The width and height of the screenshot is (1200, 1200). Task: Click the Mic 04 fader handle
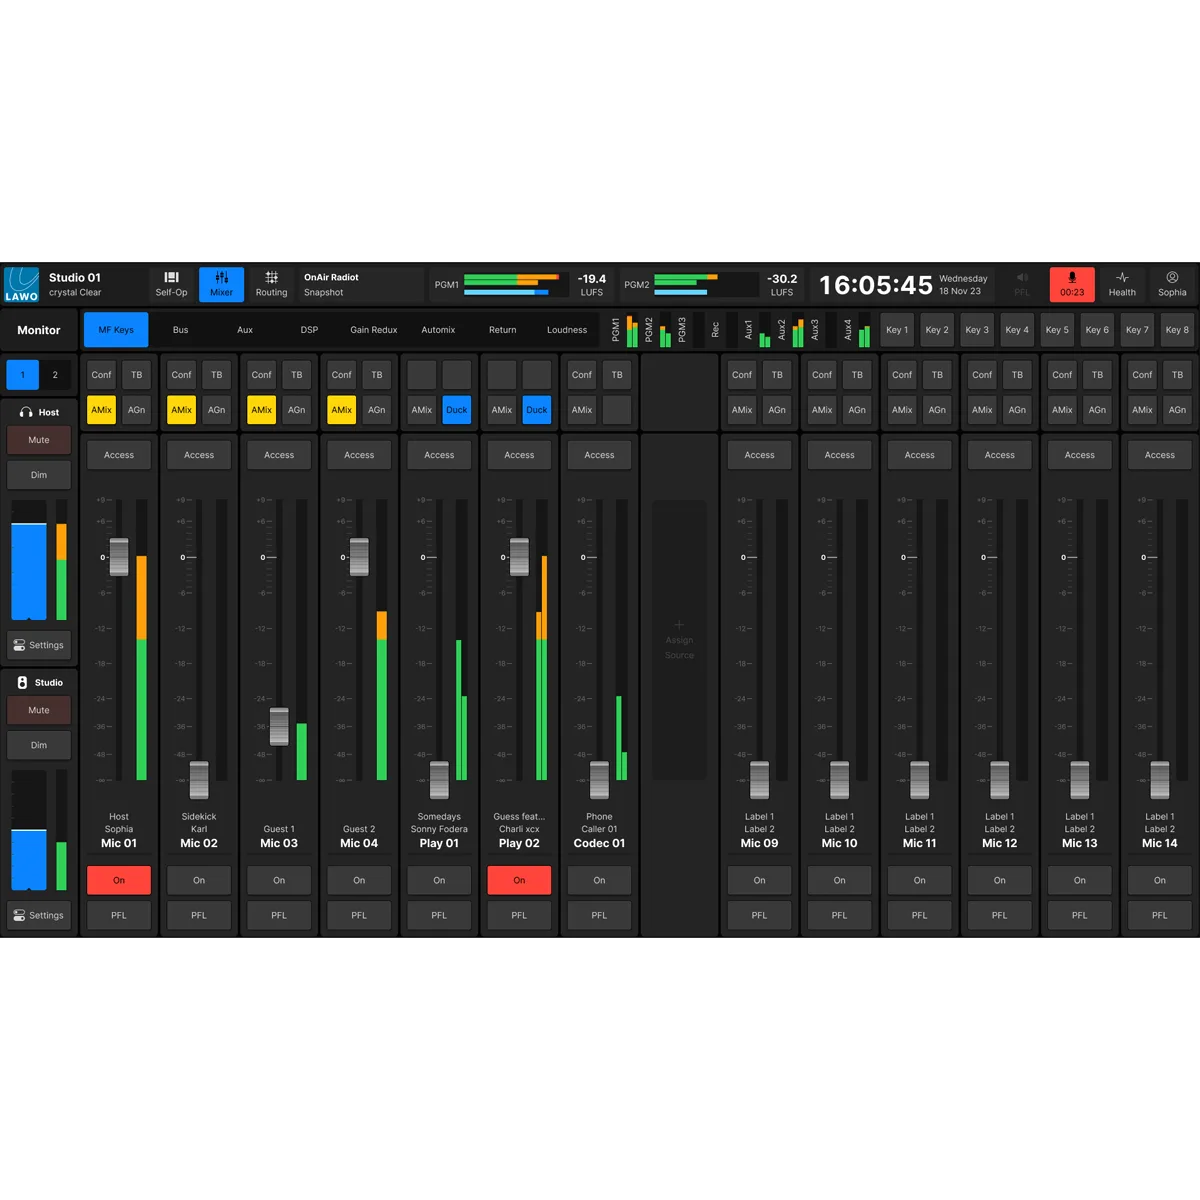pyautogui.click(x=359, y=557)
